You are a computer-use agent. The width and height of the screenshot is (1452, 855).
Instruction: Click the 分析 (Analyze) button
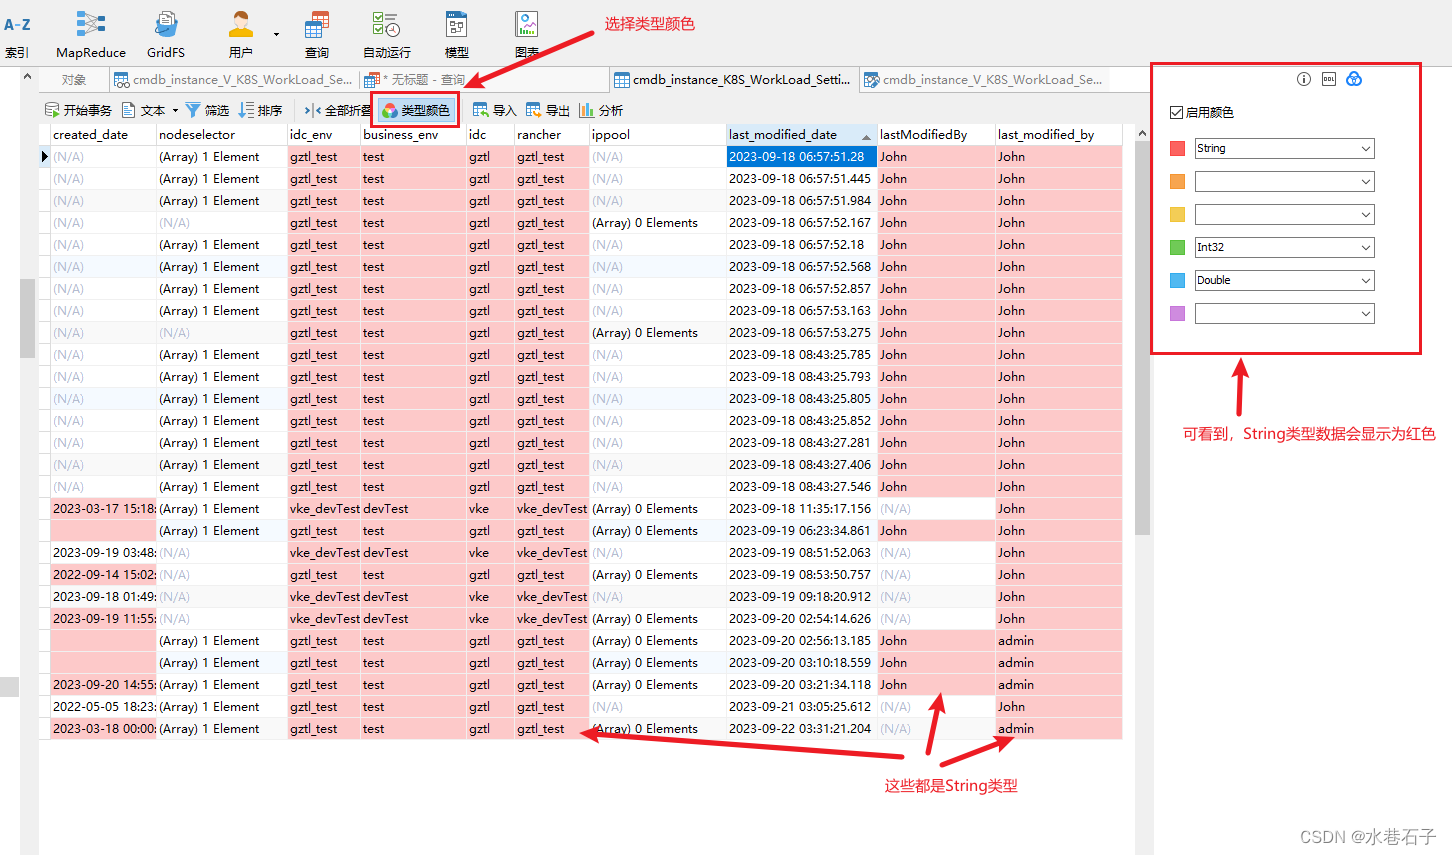(x=601, y=110)
